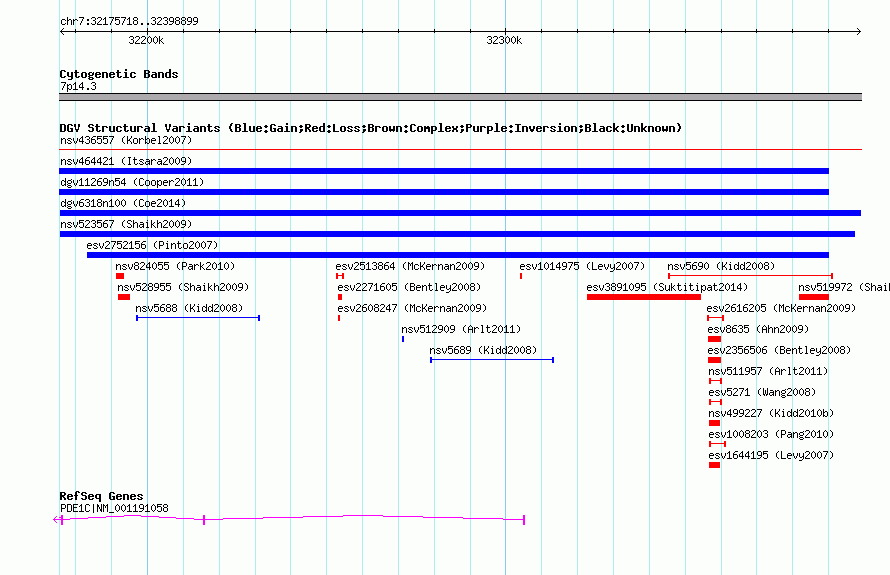Click the nsv436557 (Korbel2007) variant label

[x=126, y=140]
